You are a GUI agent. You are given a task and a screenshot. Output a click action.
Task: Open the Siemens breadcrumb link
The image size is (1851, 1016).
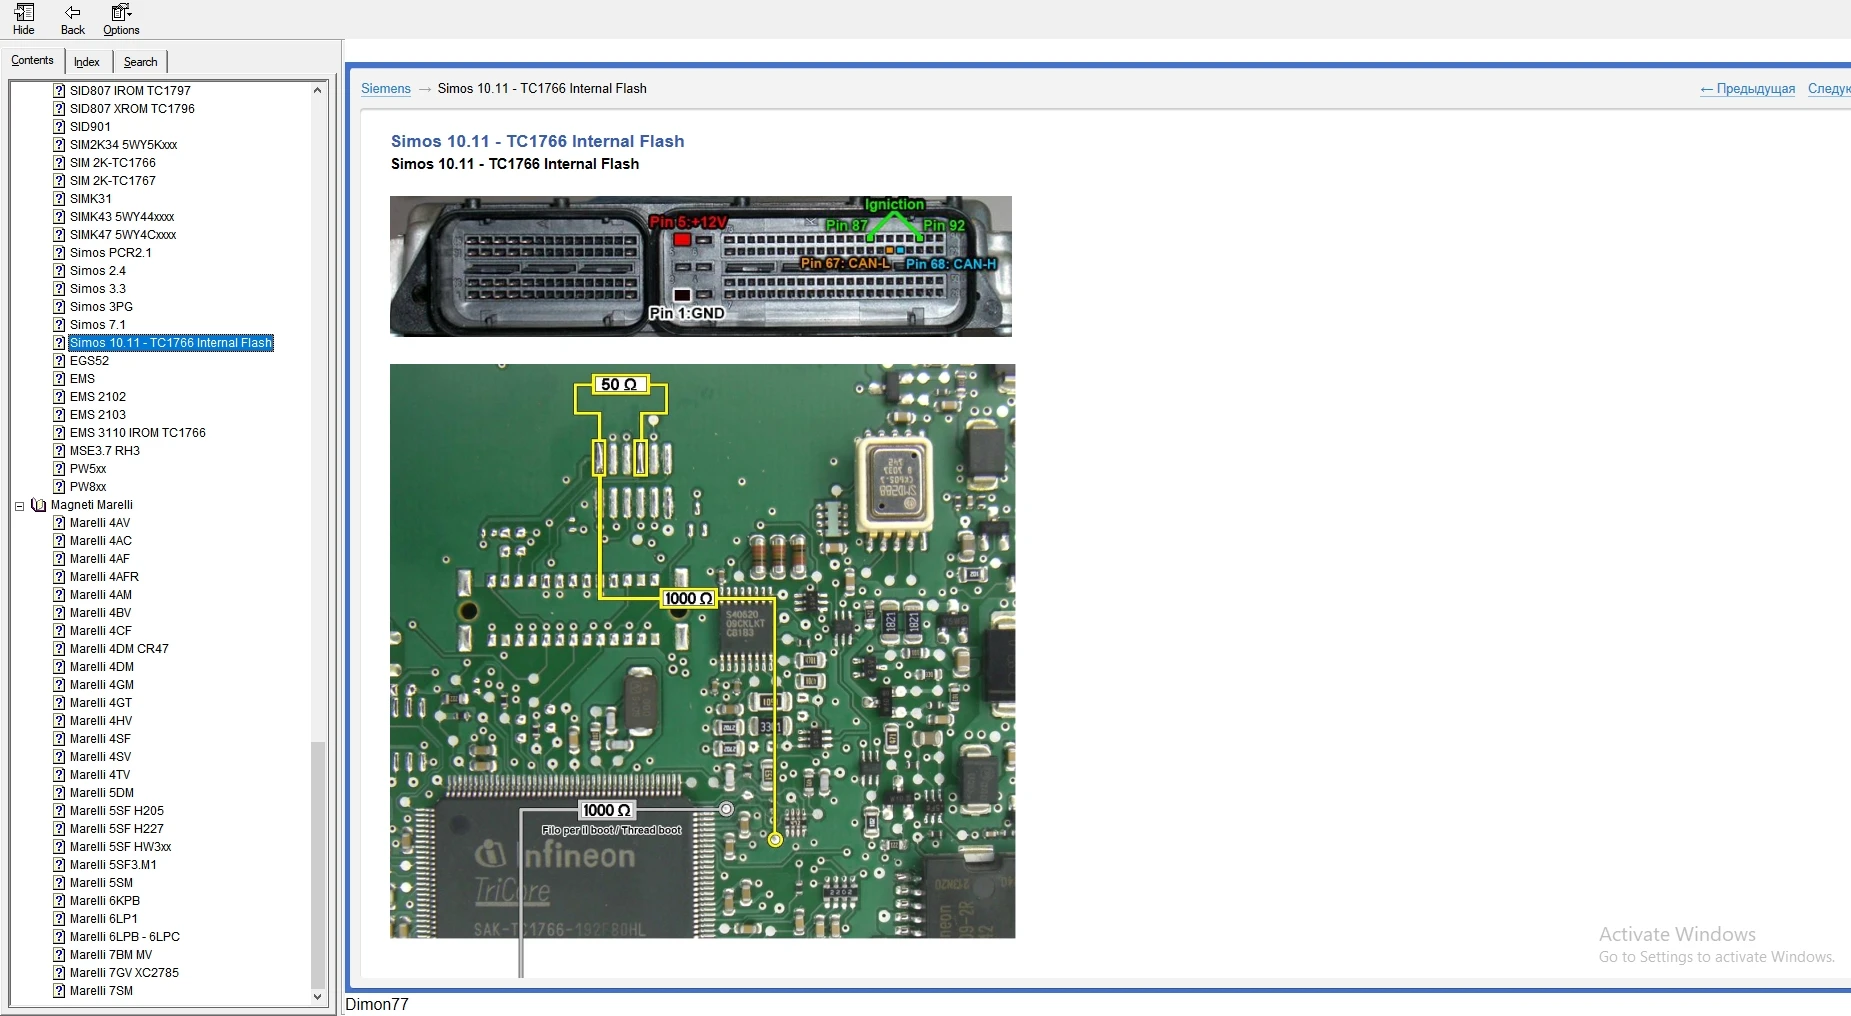tap(386, 89)
